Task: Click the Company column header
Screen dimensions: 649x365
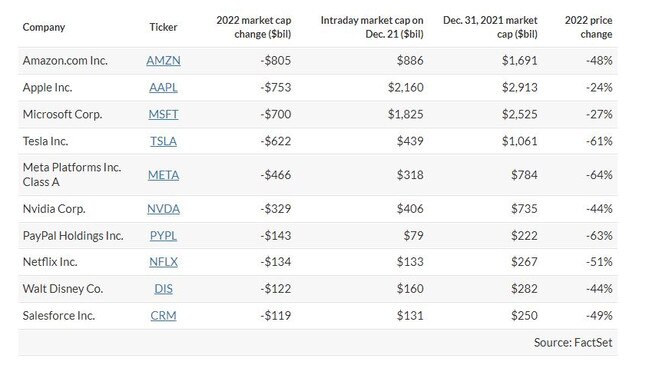Action: pyautogui.click(x=44, y=27)
